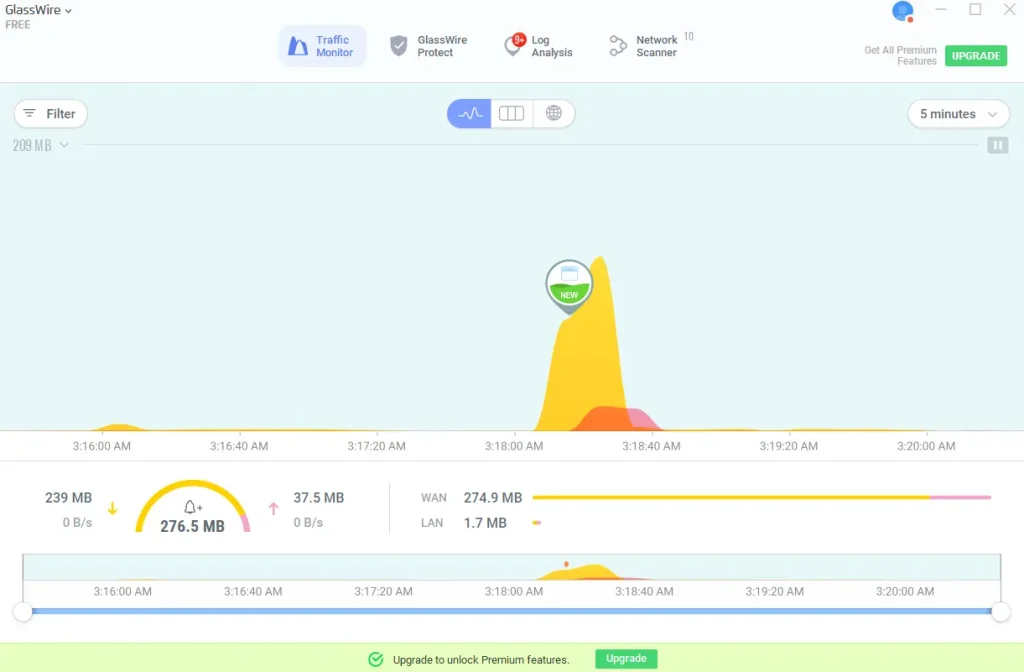
Task: Click the bottom green Upgrade button
Action: click(x=626, y=658)
